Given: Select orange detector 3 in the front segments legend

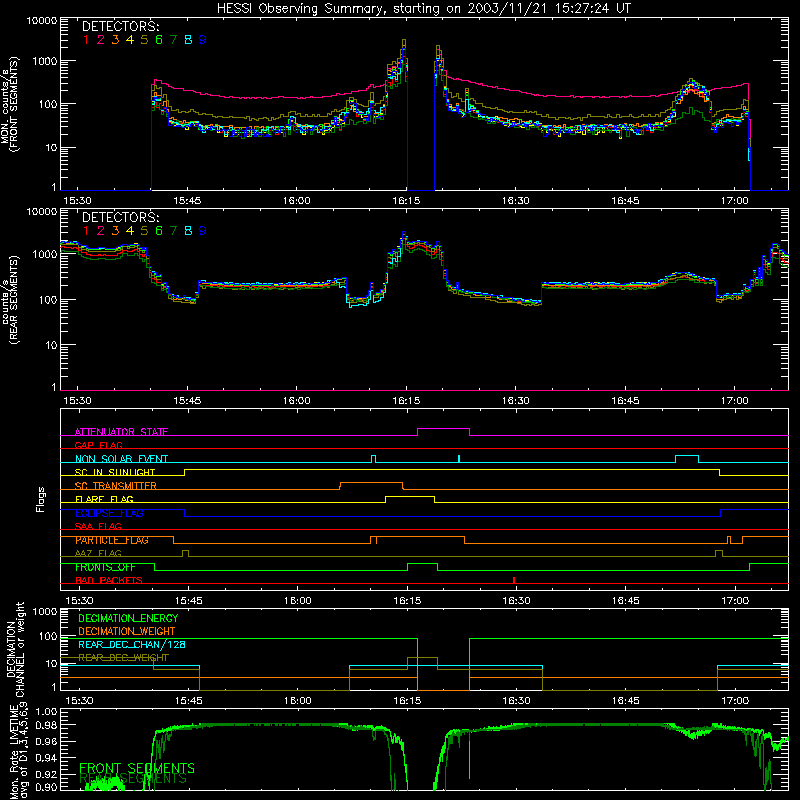Looking at the screenshot, I should (x=115, y=40).
